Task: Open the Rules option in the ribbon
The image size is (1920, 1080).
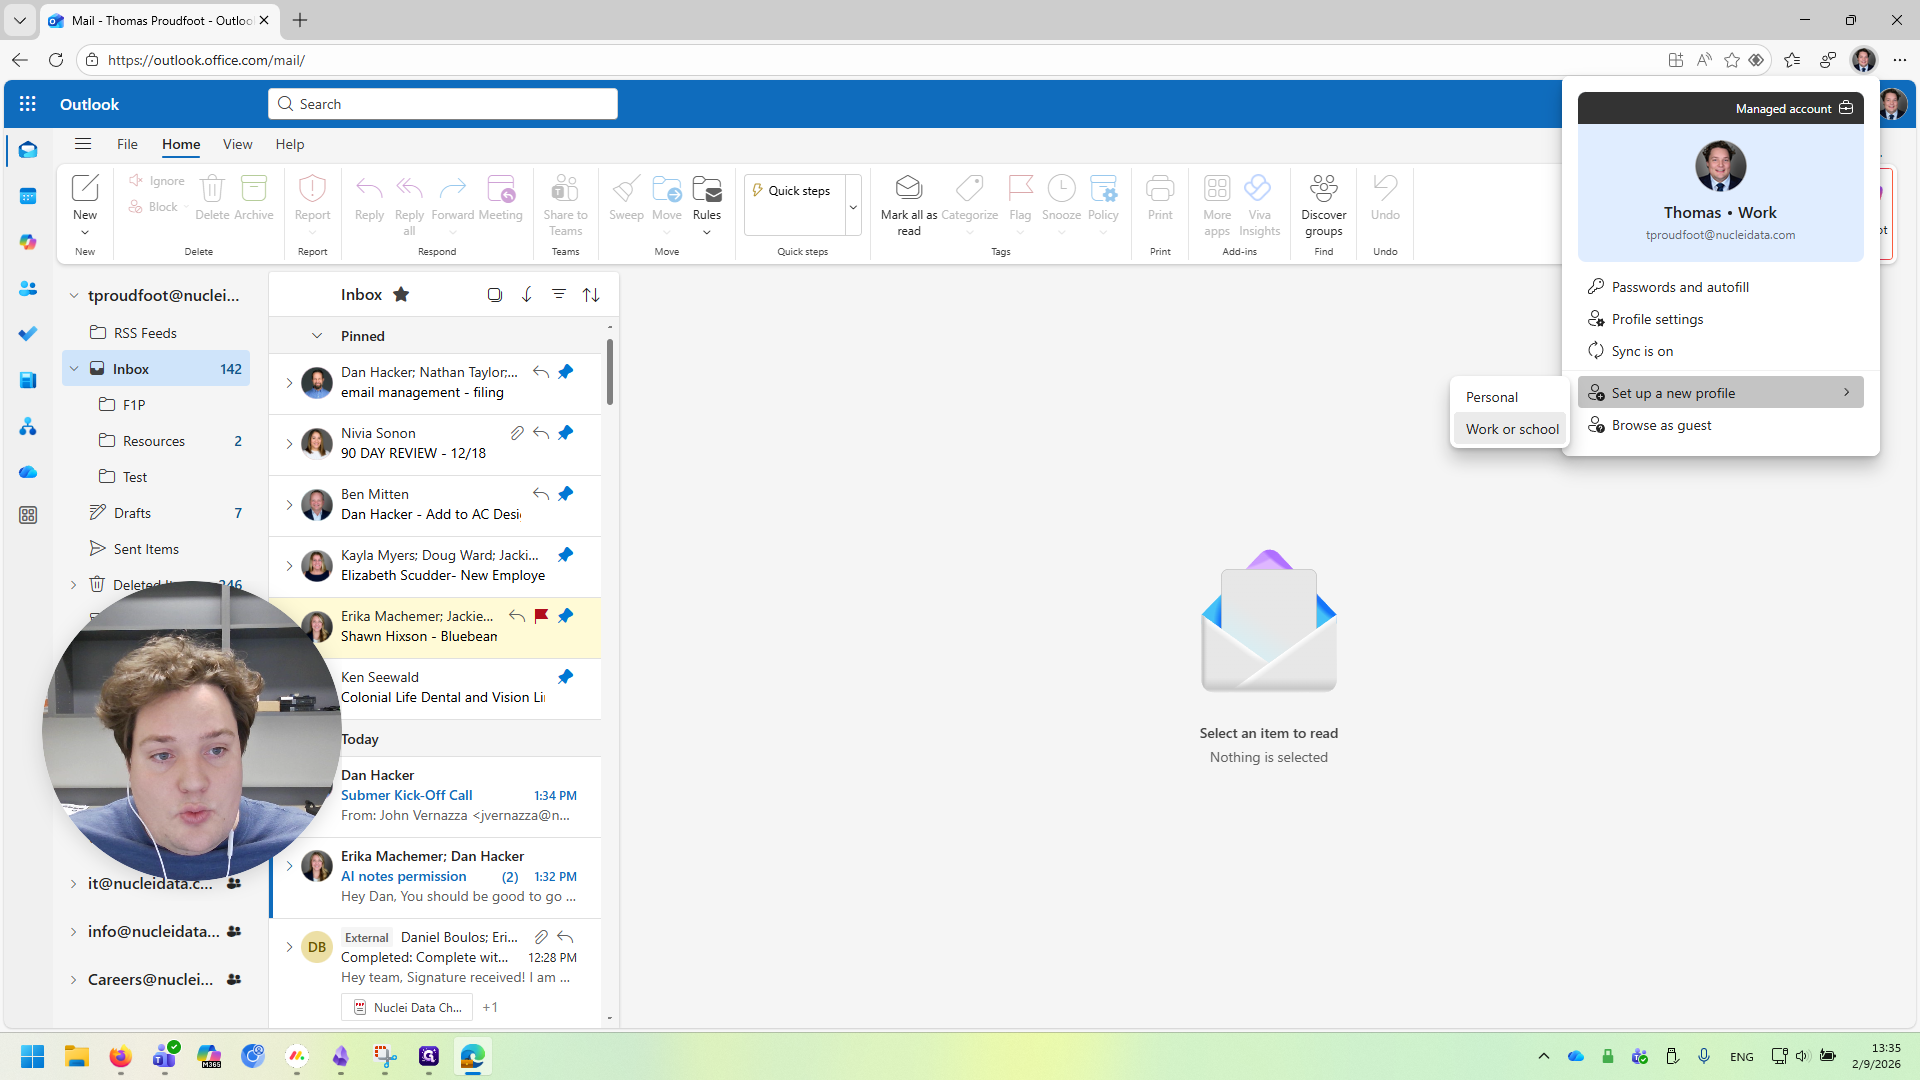Action: click(707, 205)
